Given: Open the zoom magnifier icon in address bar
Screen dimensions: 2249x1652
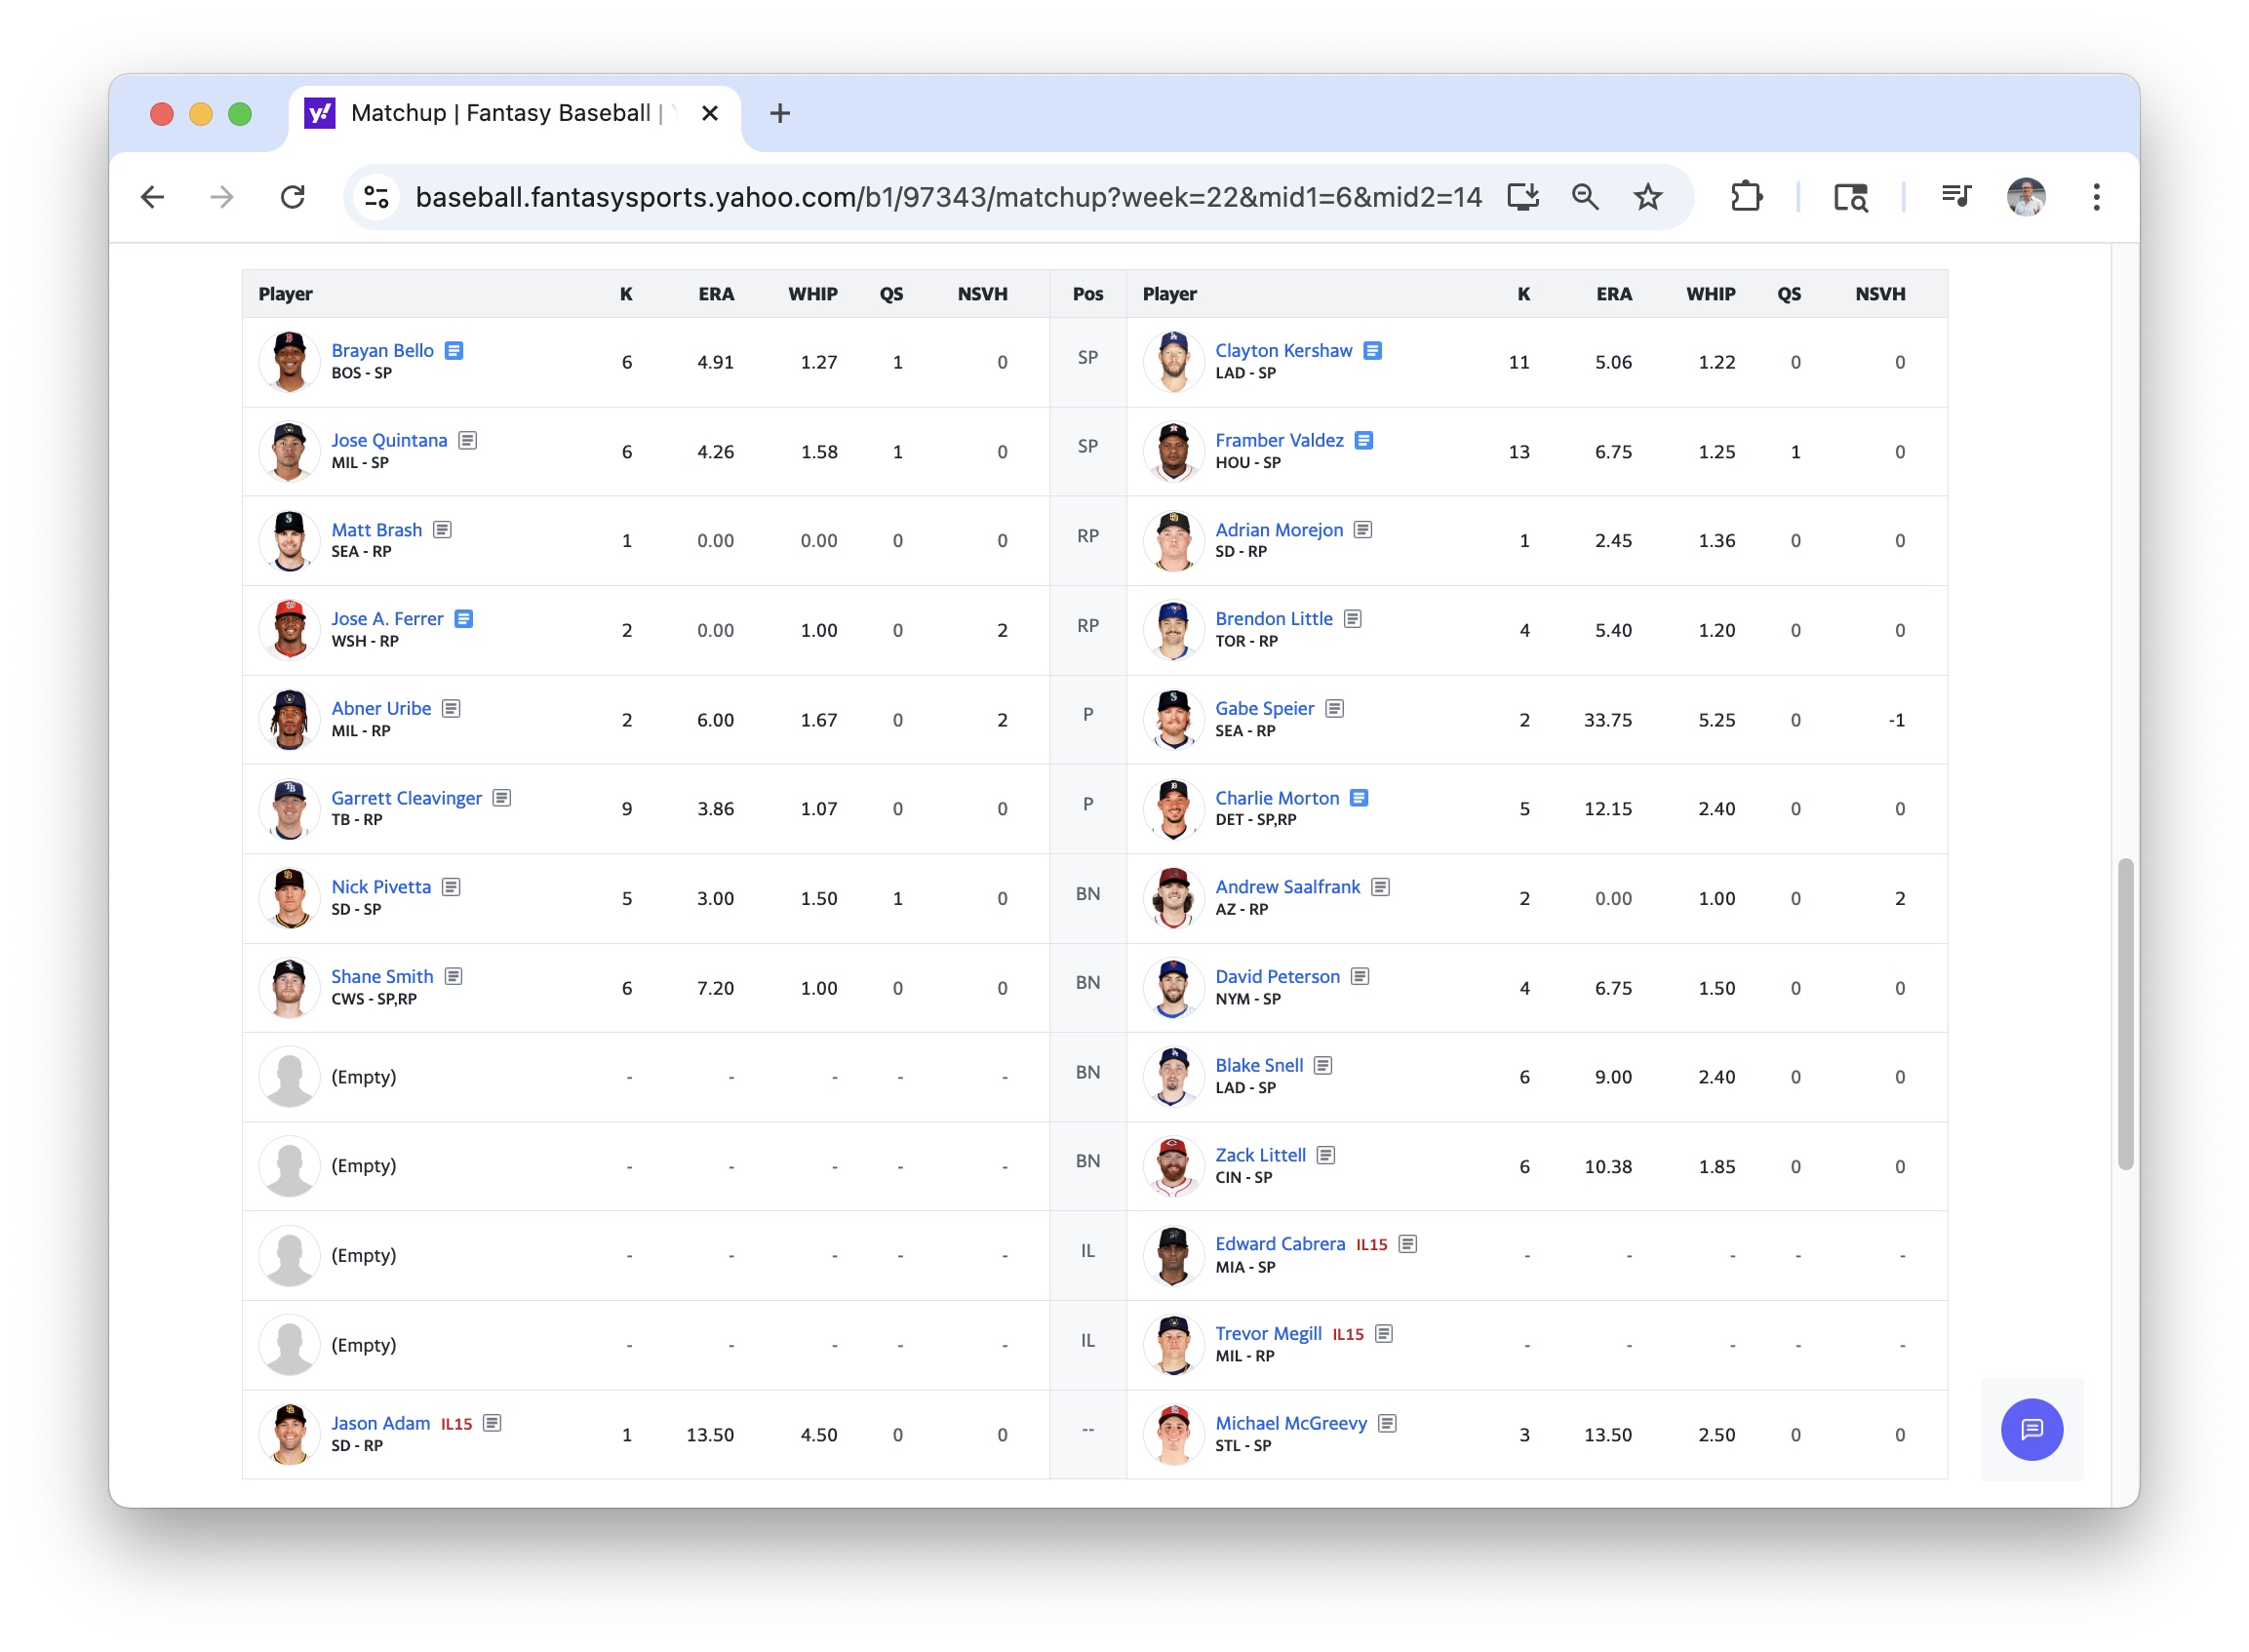Looking at the screenshot, I should tap(1584, 197).
